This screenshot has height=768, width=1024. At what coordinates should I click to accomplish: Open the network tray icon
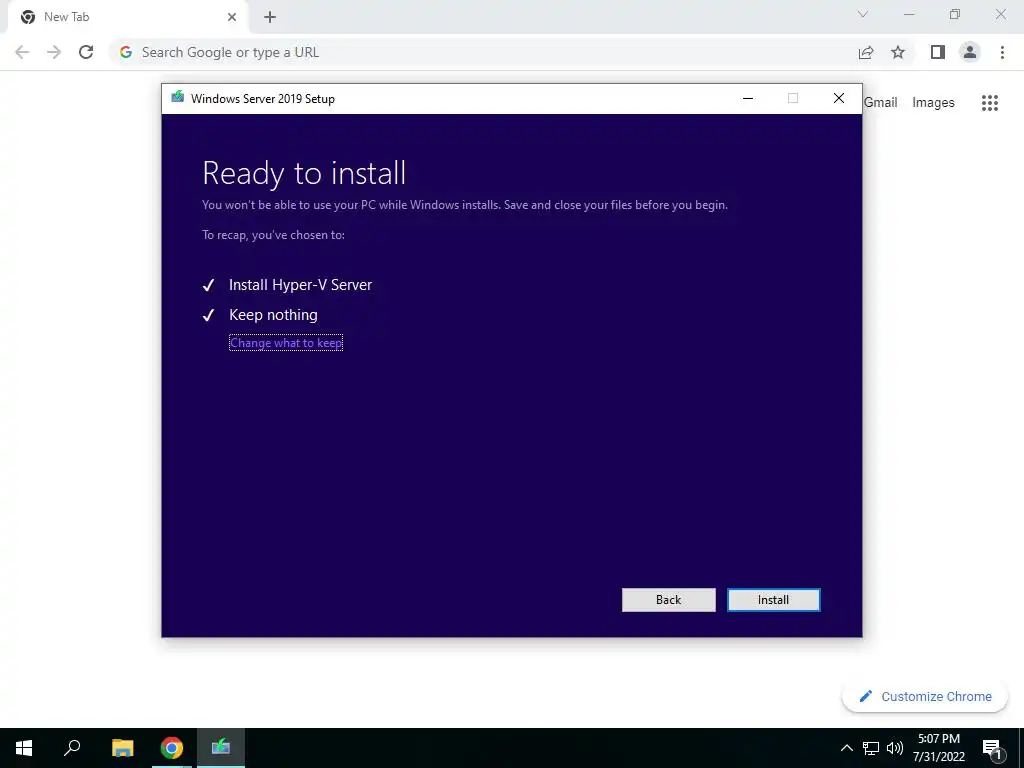[x=871, y=748]
